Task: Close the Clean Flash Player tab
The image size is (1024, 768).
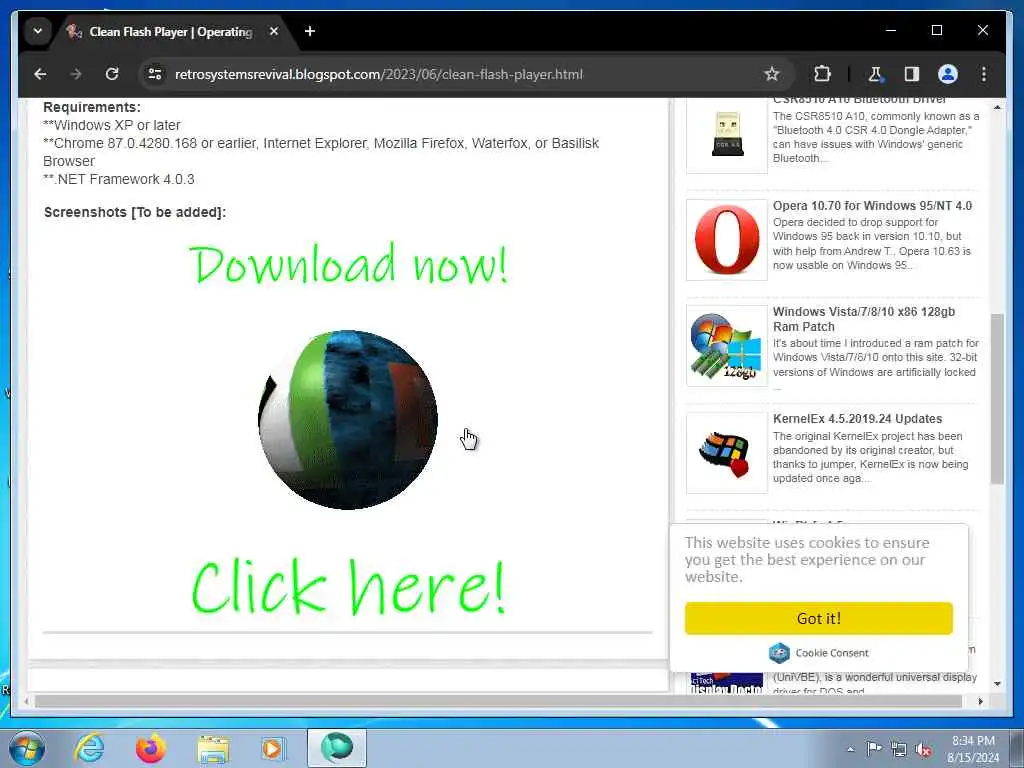Action: pyautogui.click(x=274, y=31)
